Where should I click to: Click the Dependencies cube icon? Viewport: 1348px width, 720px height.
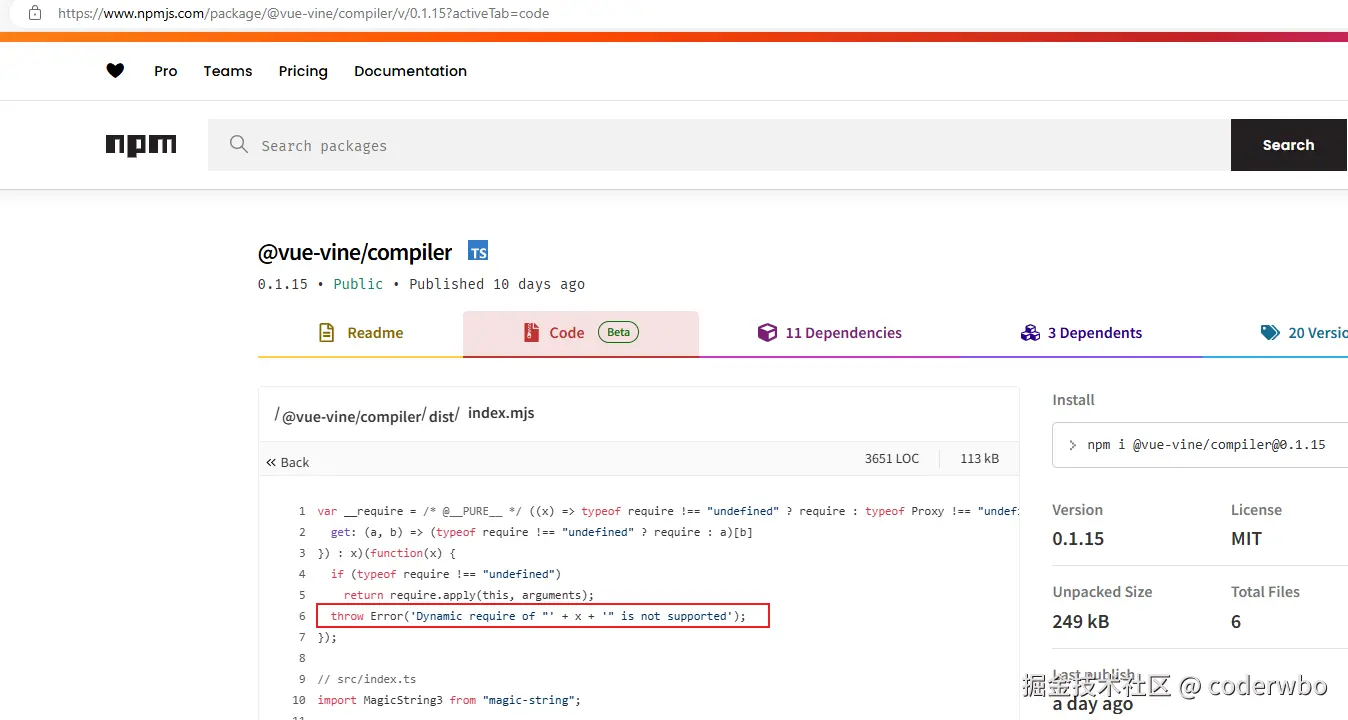767,333
